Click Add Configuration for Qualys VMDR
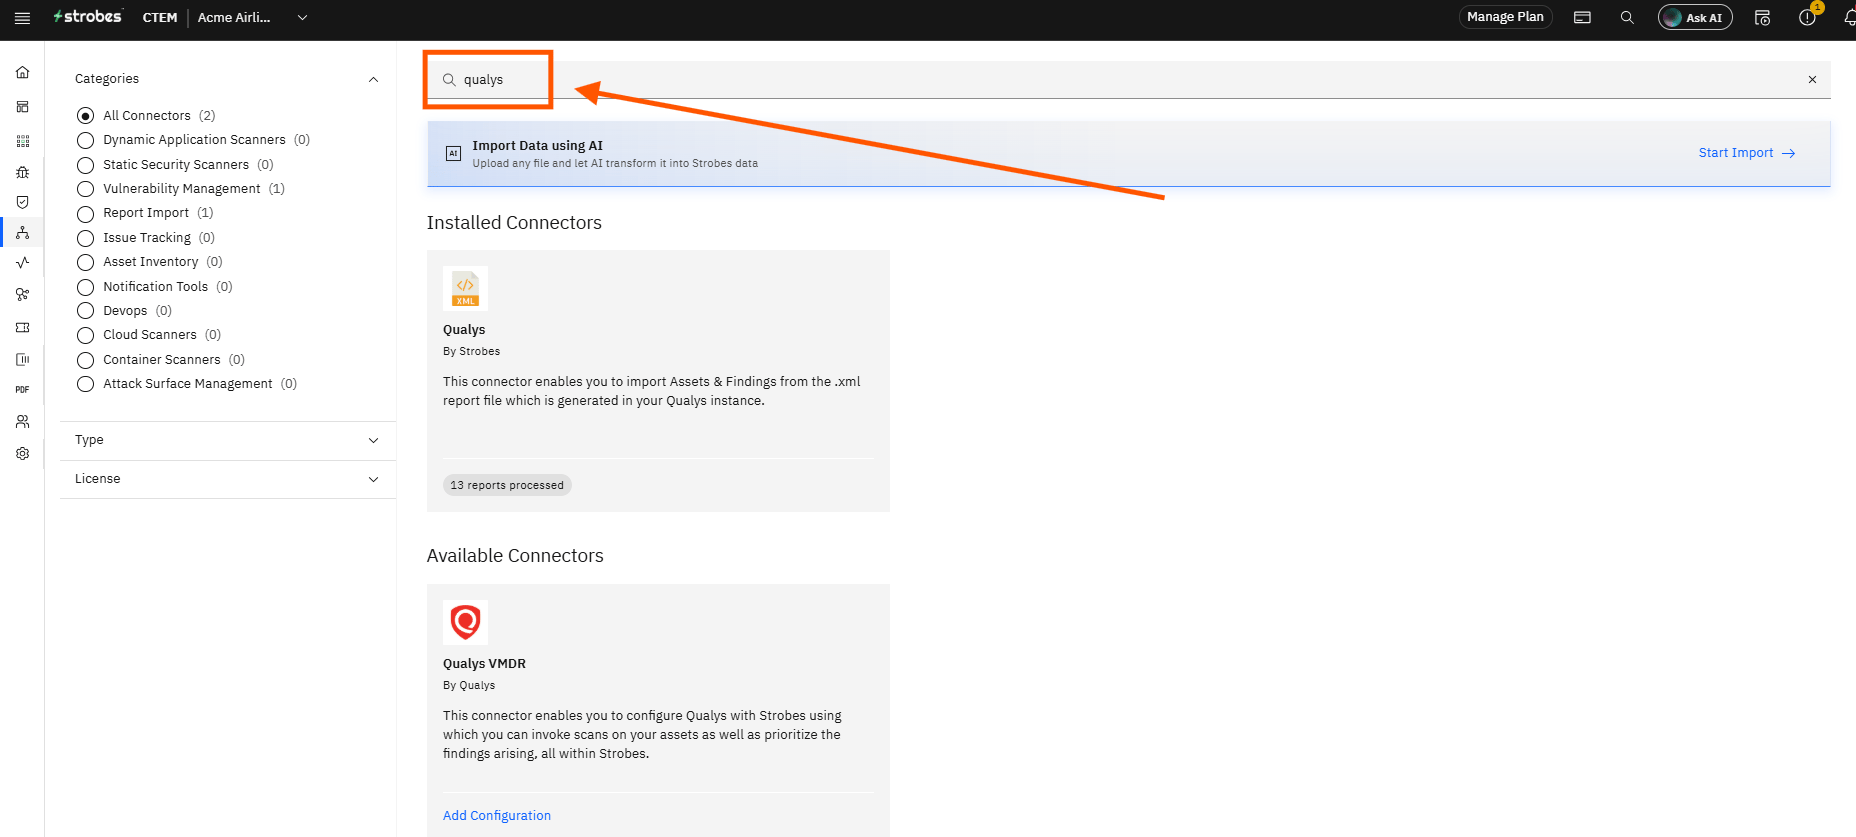Image resolution: width=1856 pixels, height=837 pixels. click(497, 816)
